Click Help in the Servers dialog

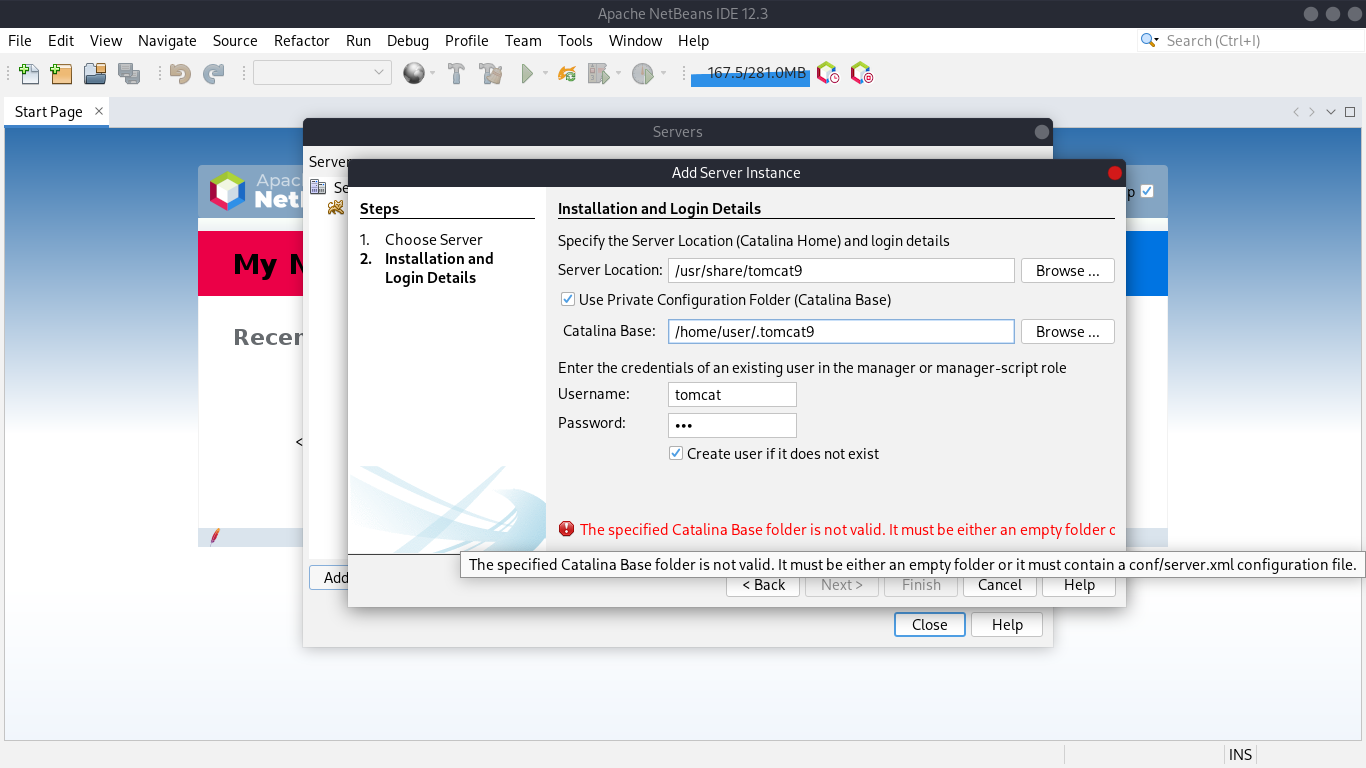pos(1007,624)
